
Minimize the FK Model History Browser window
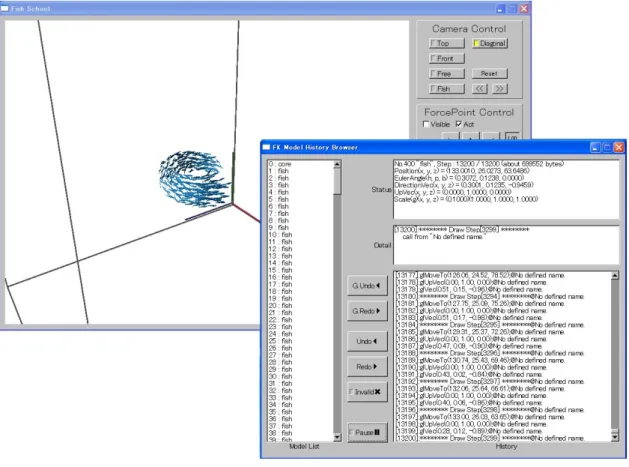click(x=595, y=148)
